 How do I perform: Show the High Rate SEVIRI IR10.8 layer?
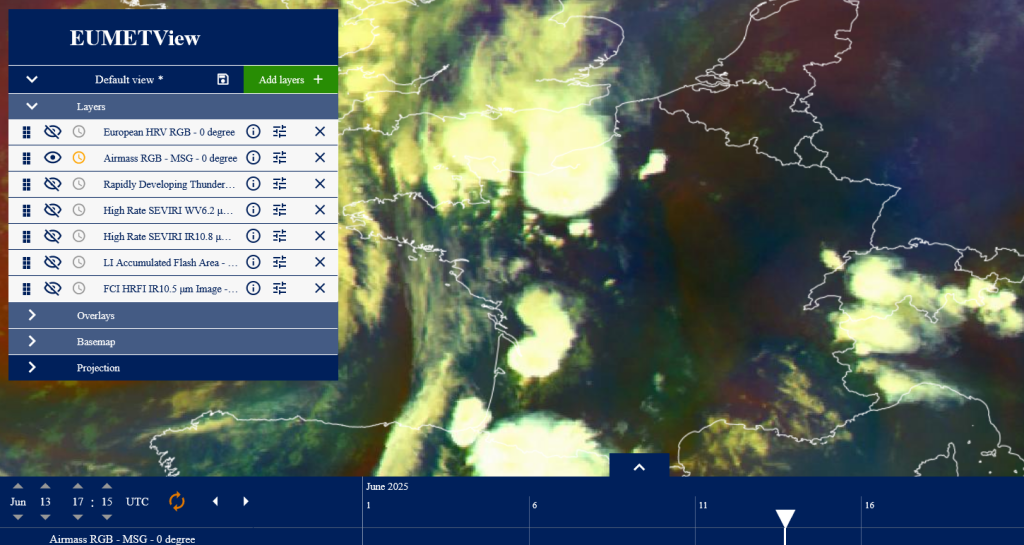click(x=52, y=236)
